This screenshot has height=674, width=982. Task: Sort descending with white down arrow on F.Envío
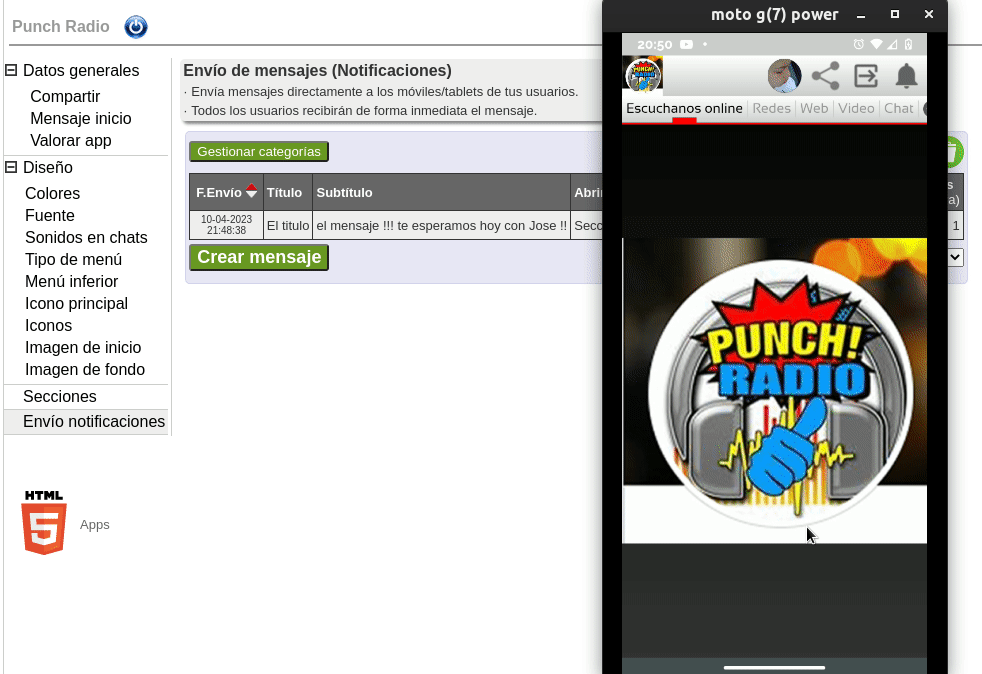tap(251, 195)
